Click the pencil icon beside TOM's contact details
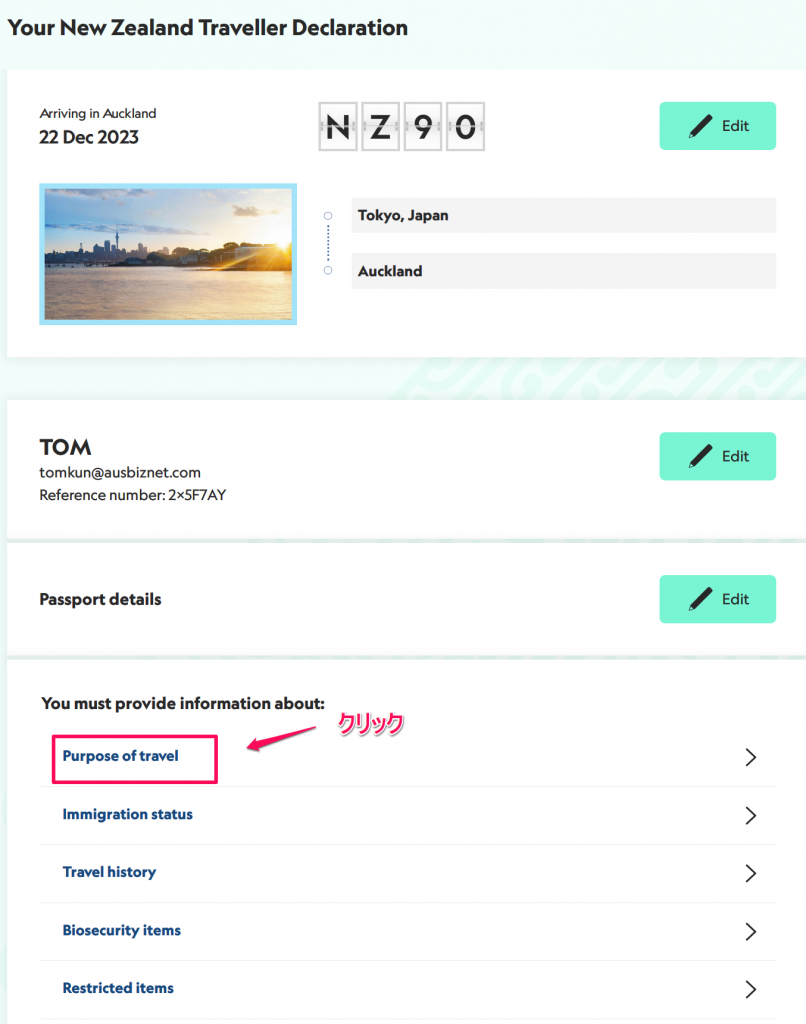 click(700, 456)
